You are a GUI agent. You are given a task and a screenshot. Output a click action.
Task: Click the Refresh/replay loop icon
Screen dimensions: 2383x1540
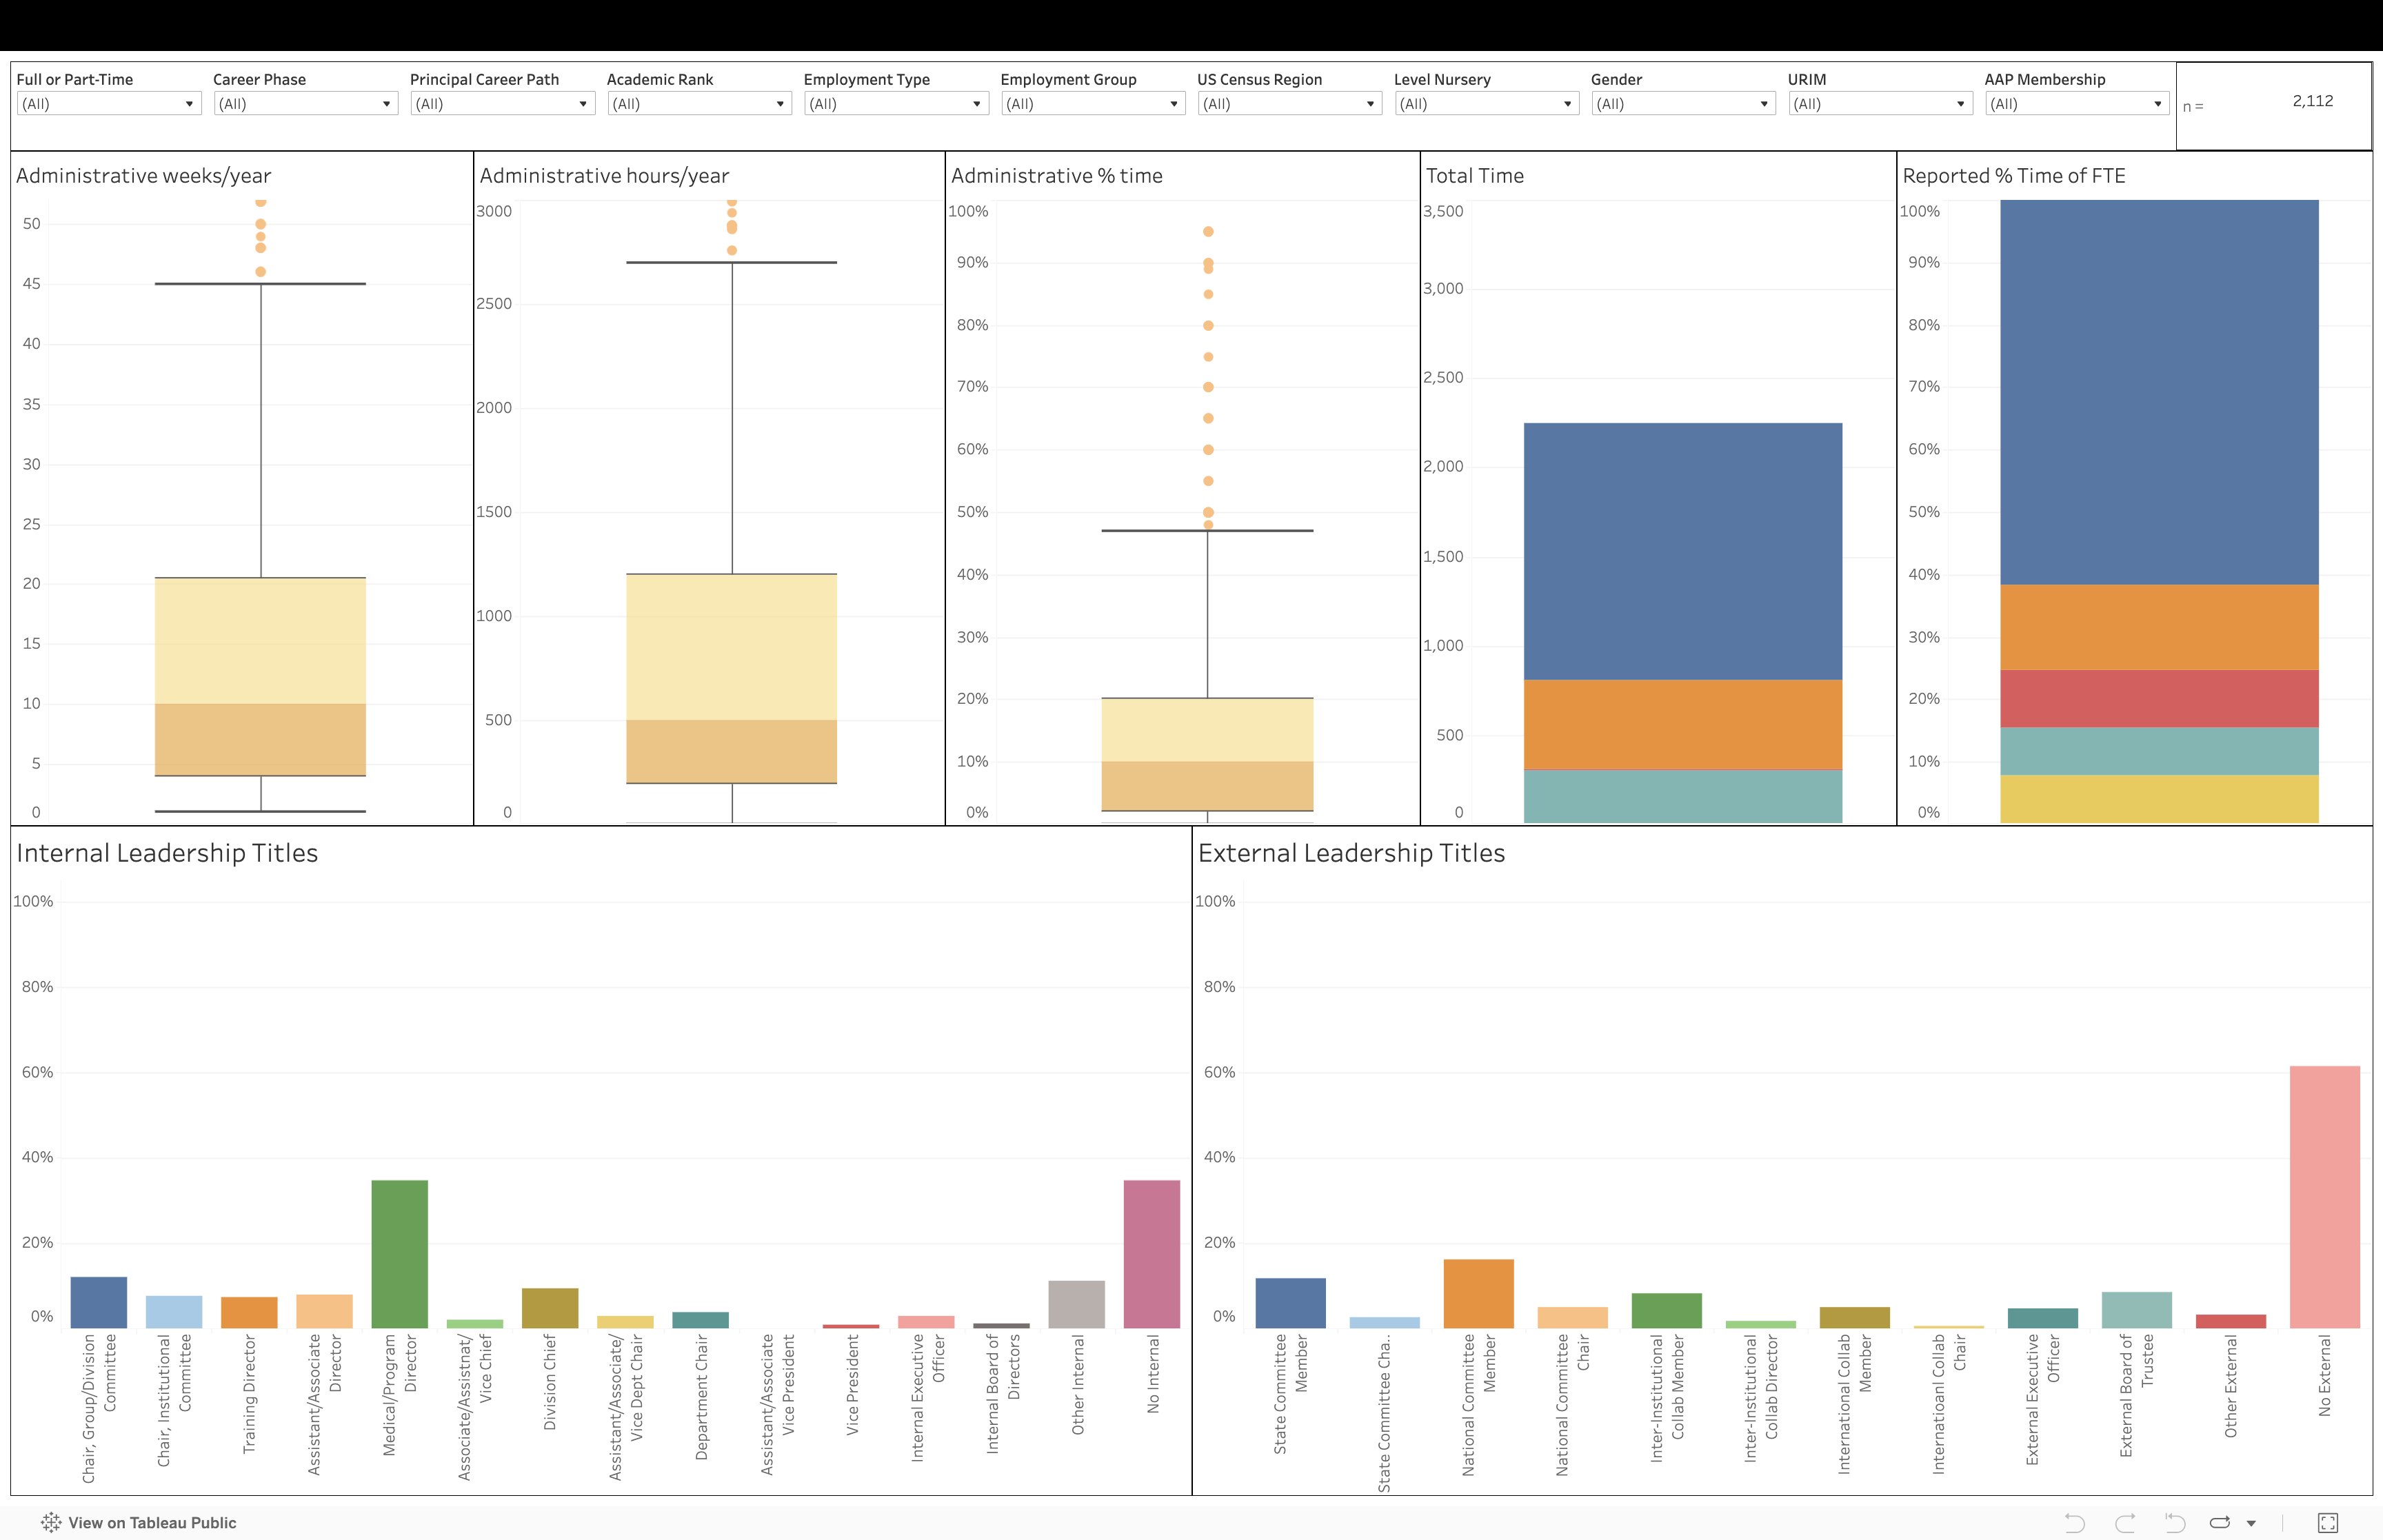[x=2220, y=1523]
